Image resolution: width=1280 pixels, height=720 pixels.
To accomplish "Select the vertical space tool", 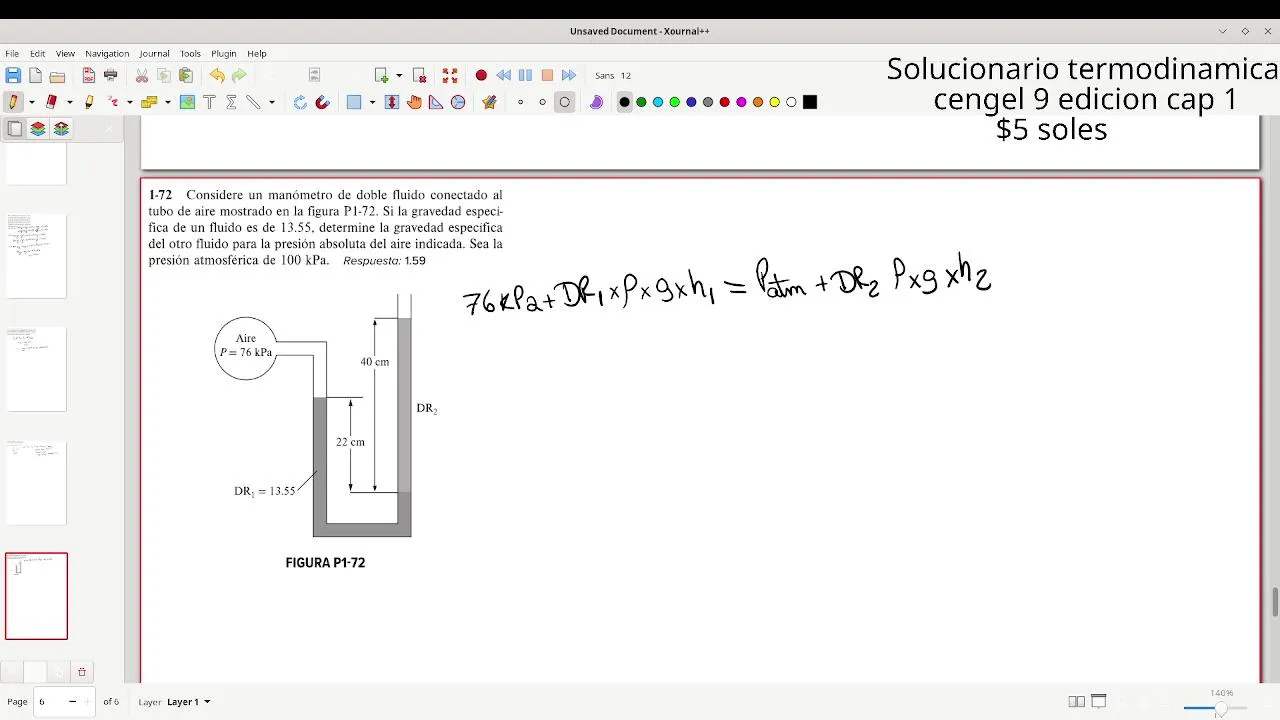I will pos(392,102).
